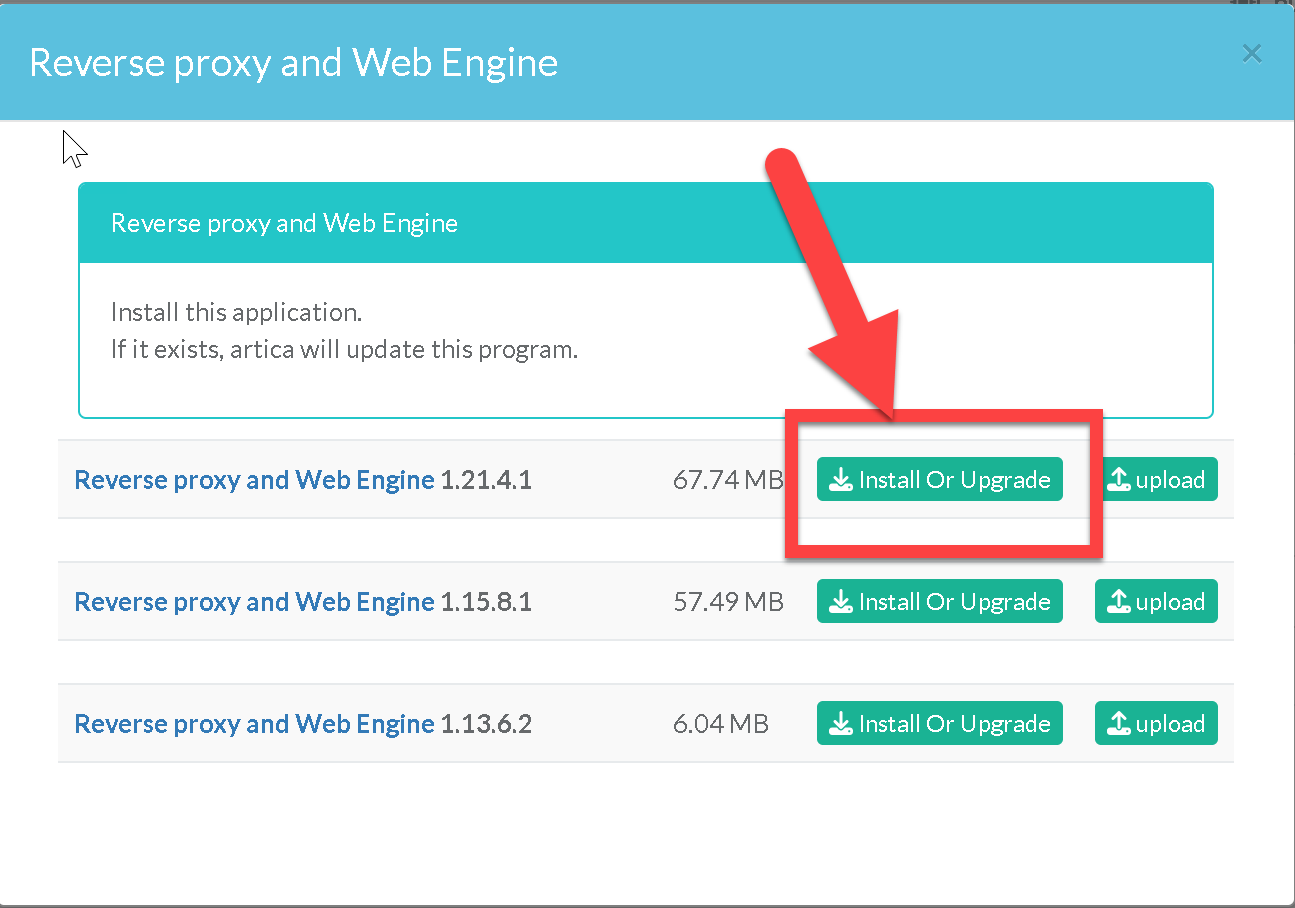Click the blue dialog title bar text
This screenshot has height=908, width=1295.
click(294, 62)
